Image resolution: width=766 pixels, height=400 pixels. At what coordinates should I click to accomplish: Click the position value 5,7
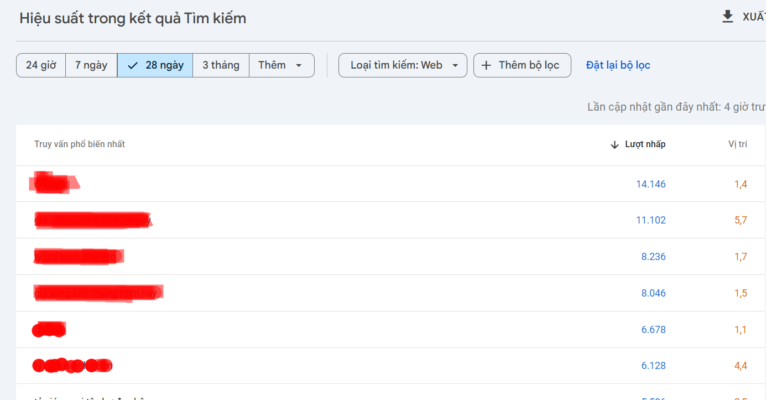[x=740, y=220]
